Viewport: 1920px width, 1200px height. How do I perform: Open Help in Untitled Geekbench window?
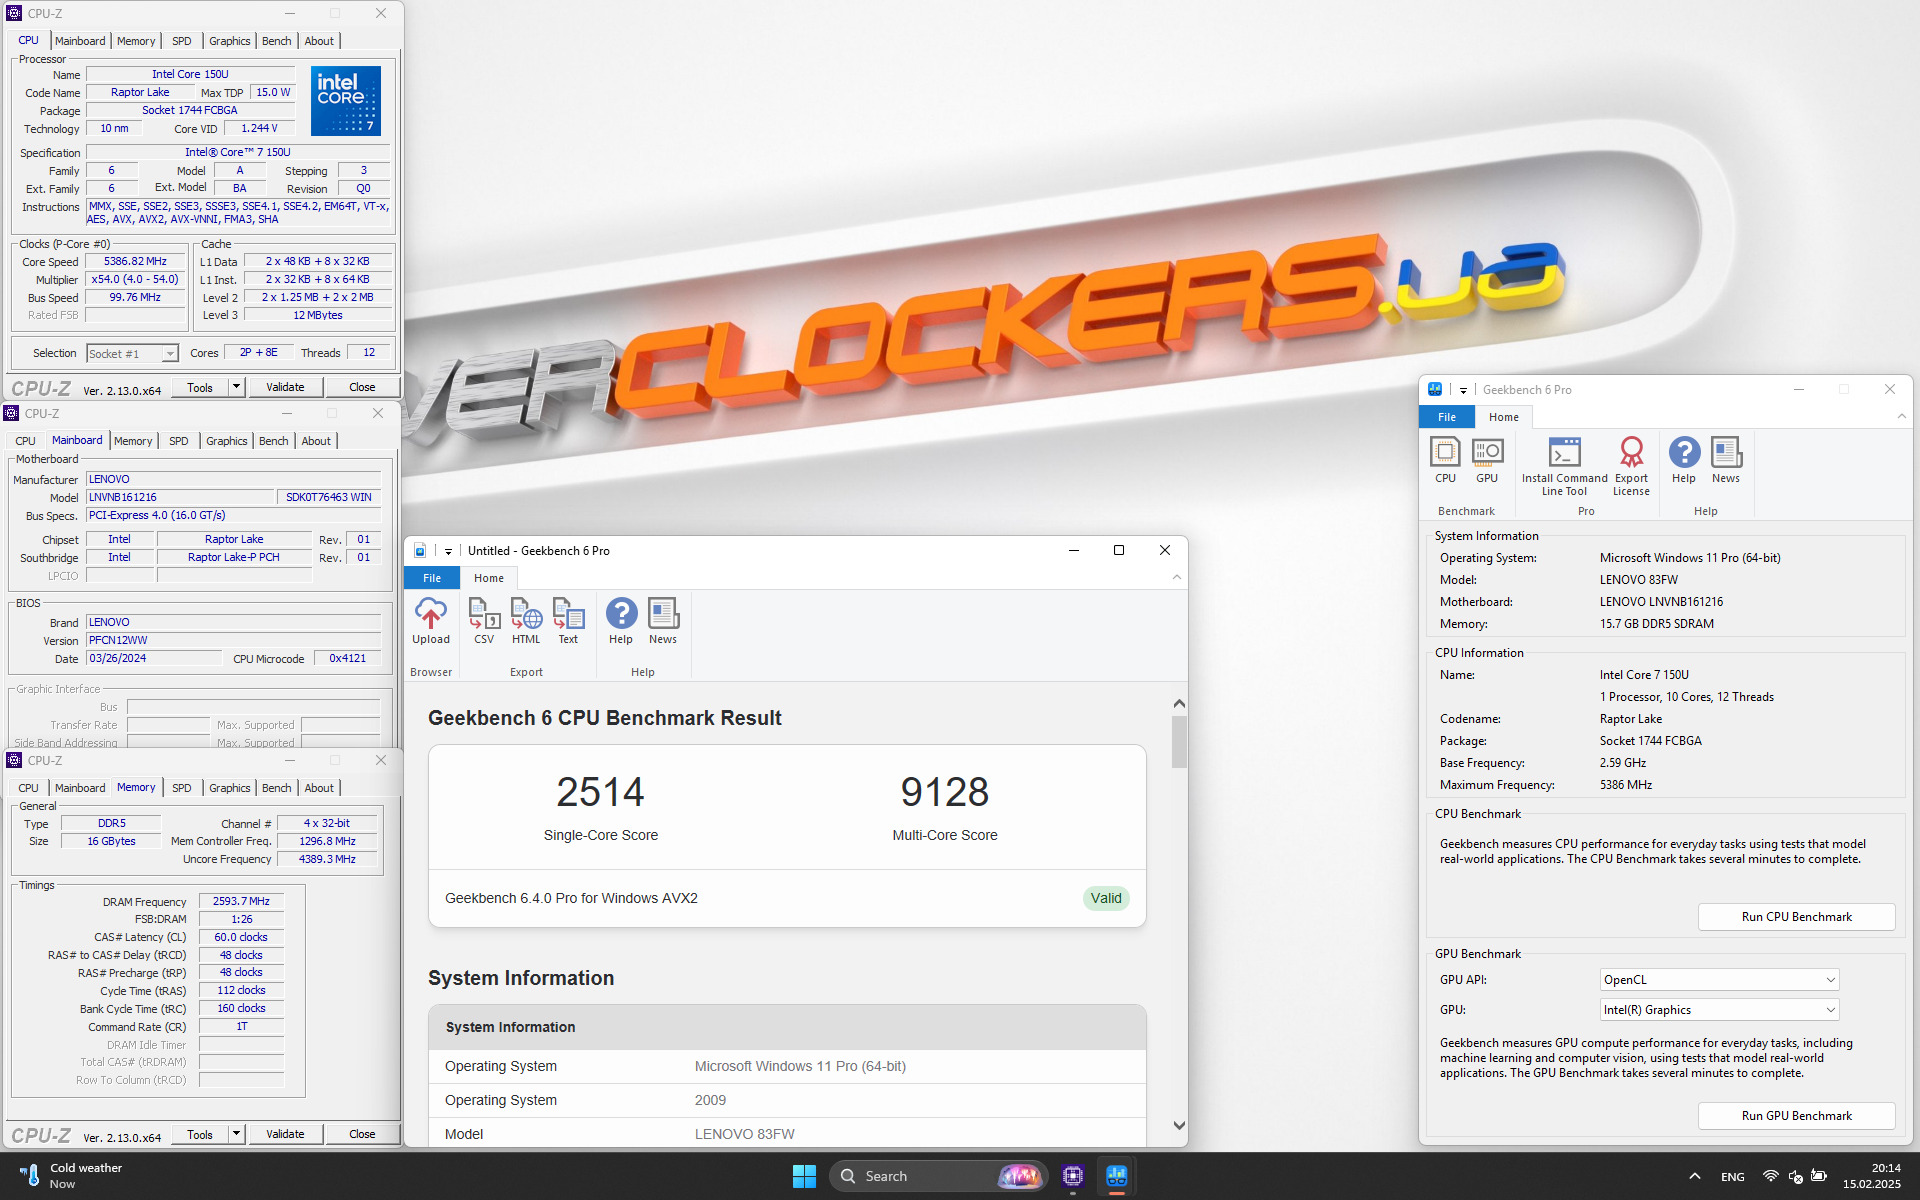(x=621, y=621)
